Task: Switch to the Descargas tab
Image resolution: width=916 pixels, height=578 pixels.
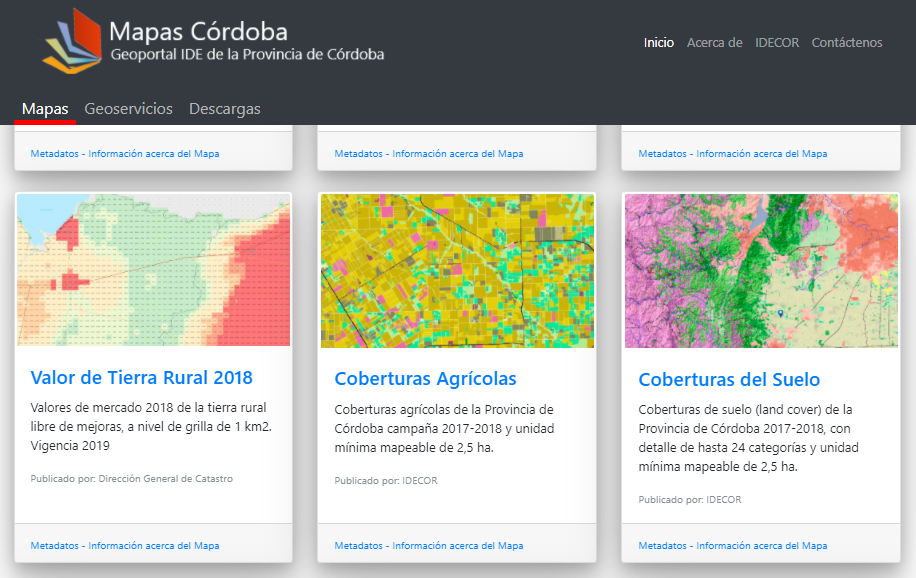Action: [x=224, y=109]
